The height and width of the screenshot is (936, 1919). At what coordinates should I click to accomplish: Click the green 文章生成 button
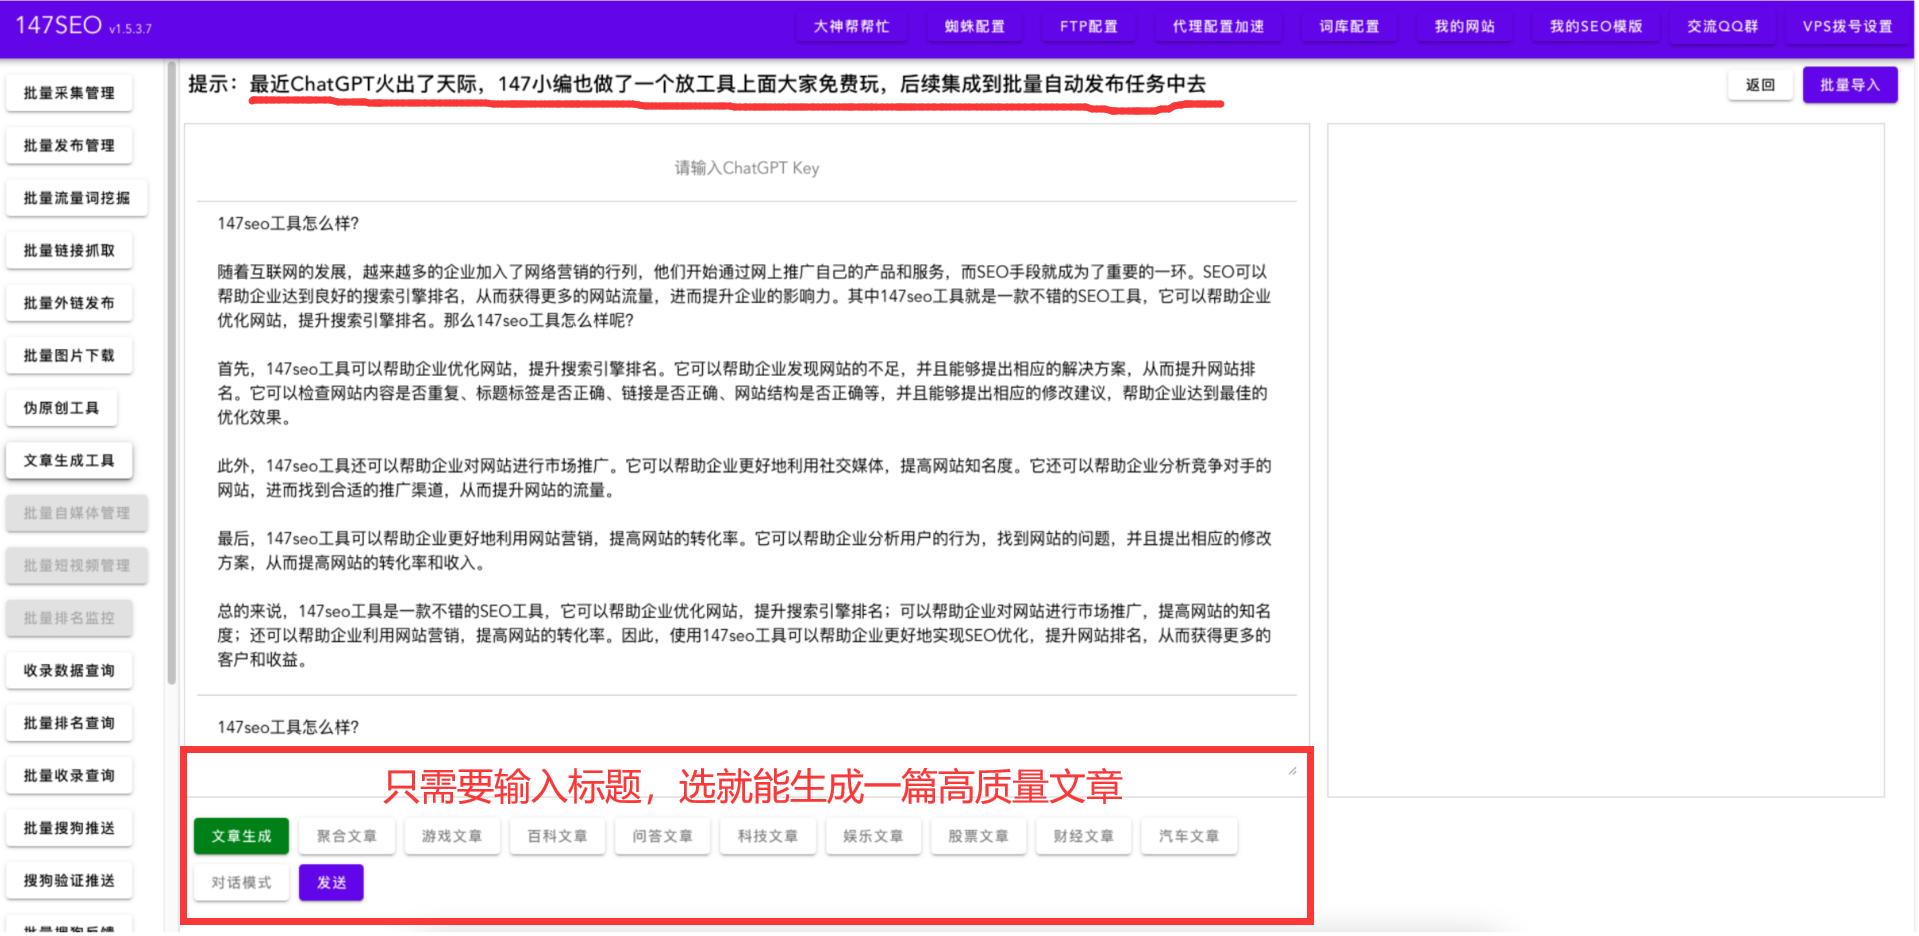point(241,835)
